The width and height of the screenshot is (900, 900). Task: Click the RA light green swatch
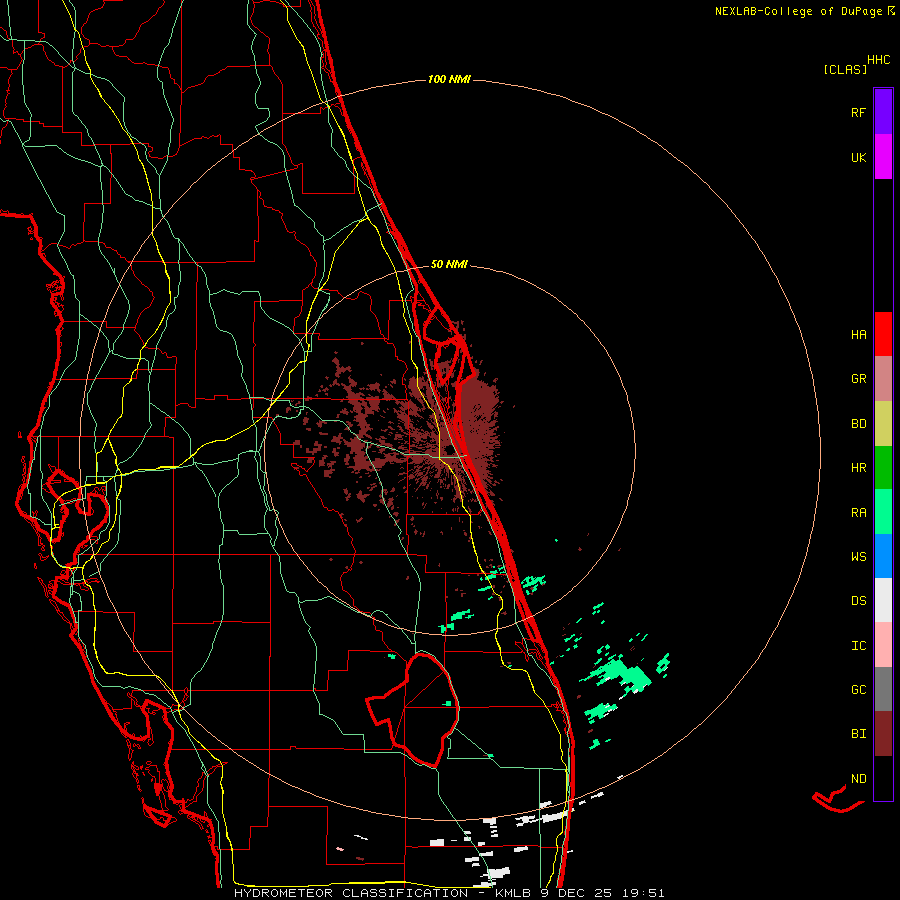pyautogui.click(x=883, y=512)
